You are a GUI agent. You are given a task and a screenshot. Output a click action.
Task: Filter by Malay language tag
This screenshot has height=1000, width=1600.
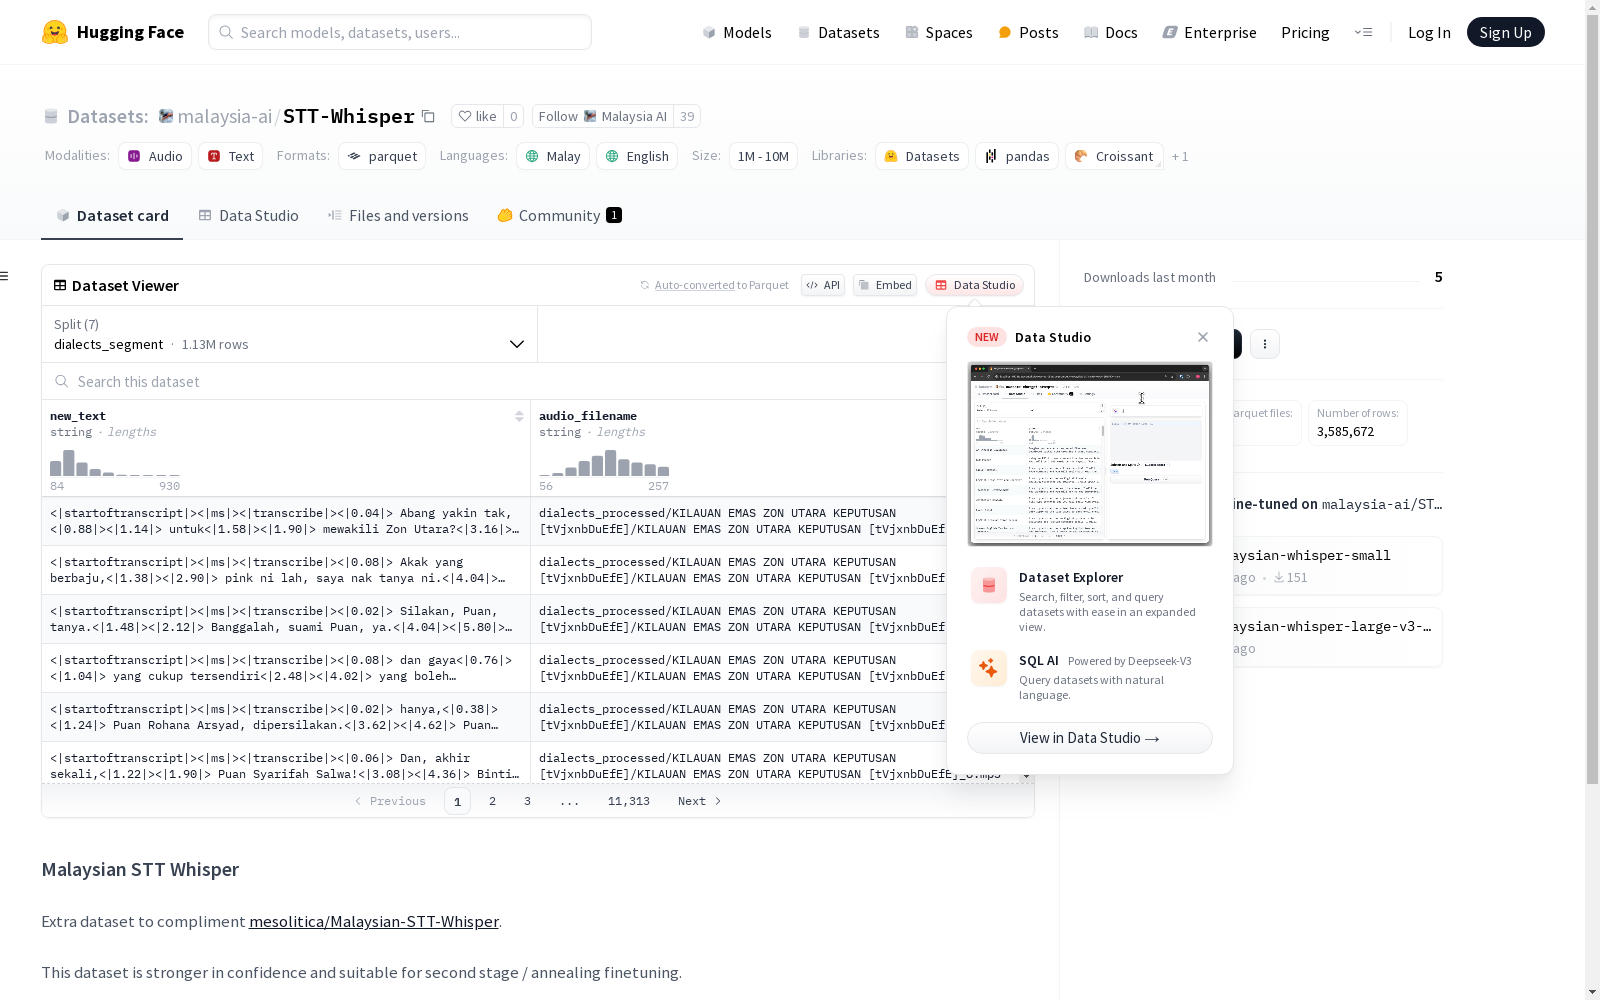coord(553,156)
